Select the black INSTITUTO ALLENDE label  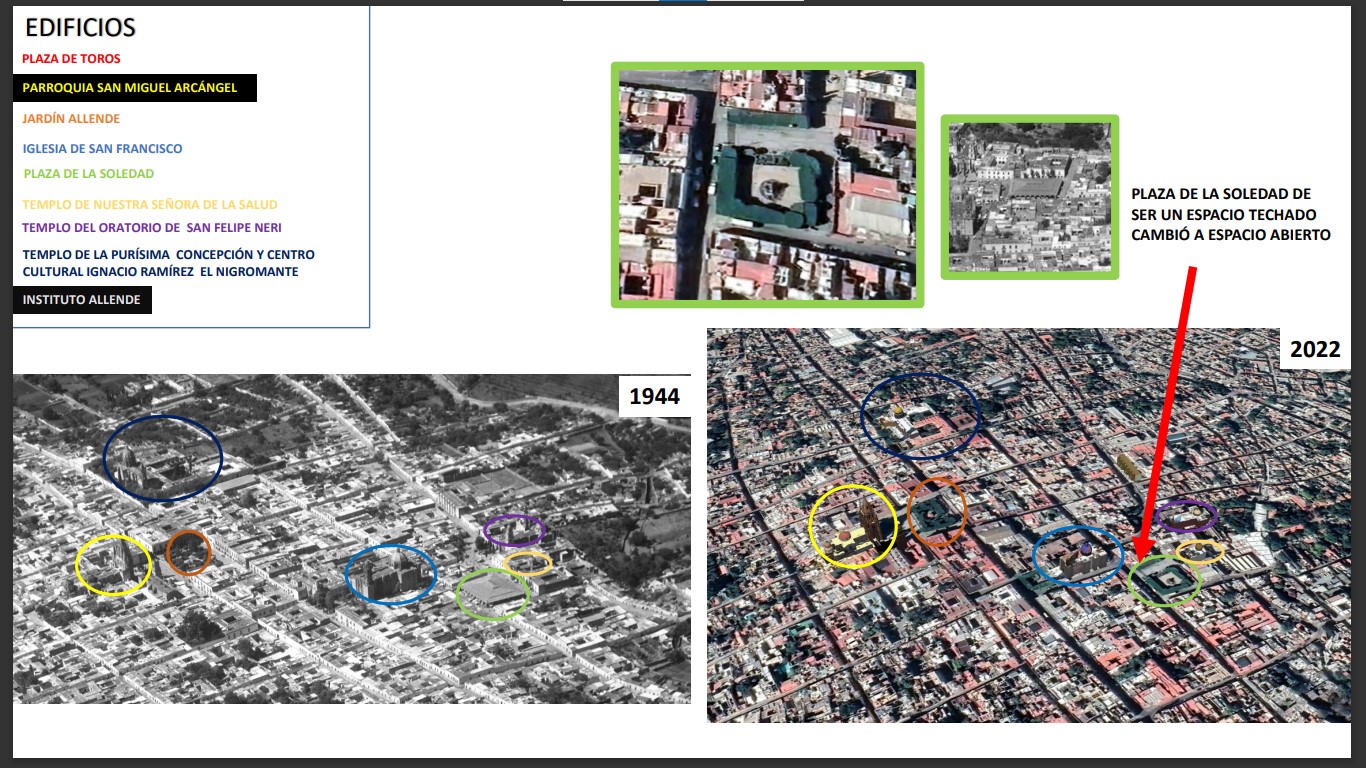point(82,300)
